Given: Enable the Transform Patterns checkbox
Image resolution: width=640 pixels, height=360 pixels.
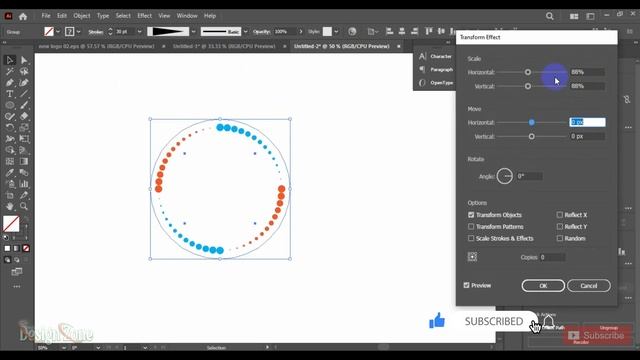Looking at the screenshot, I should [x=471, y=226].
